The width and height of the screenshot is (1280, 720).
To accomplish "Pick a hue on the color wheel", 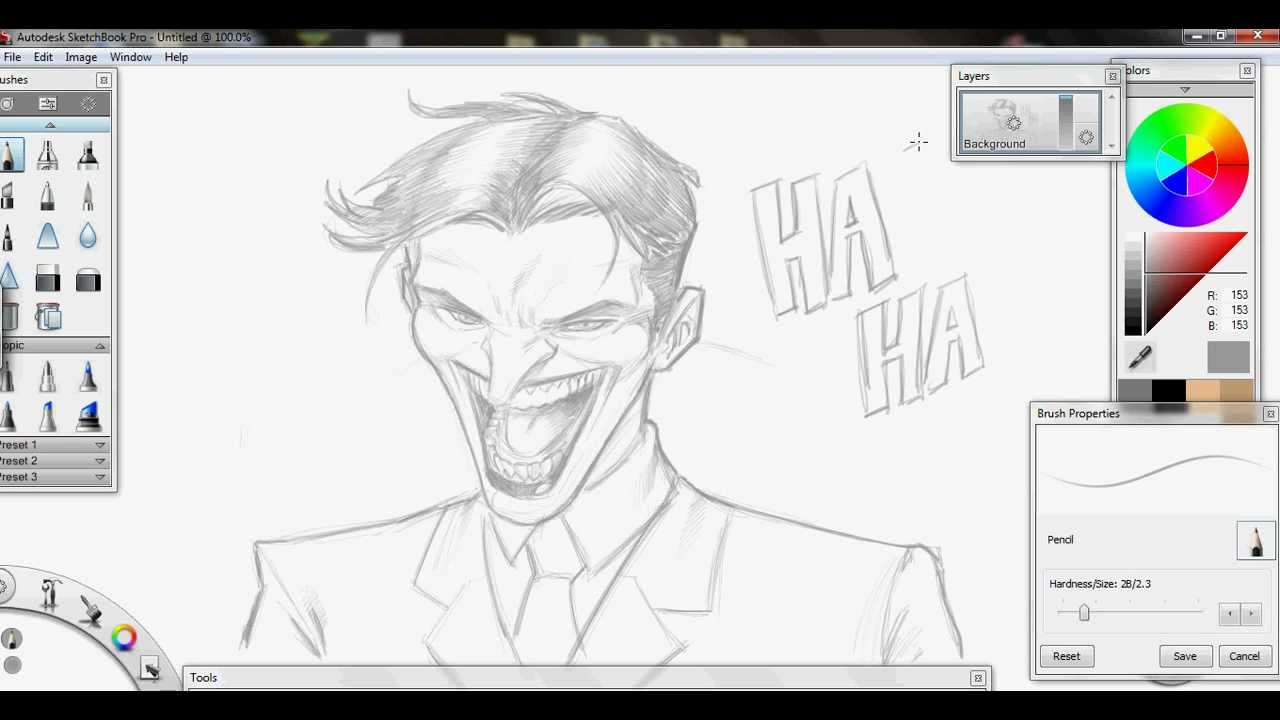I will [x=1187, y=165].
